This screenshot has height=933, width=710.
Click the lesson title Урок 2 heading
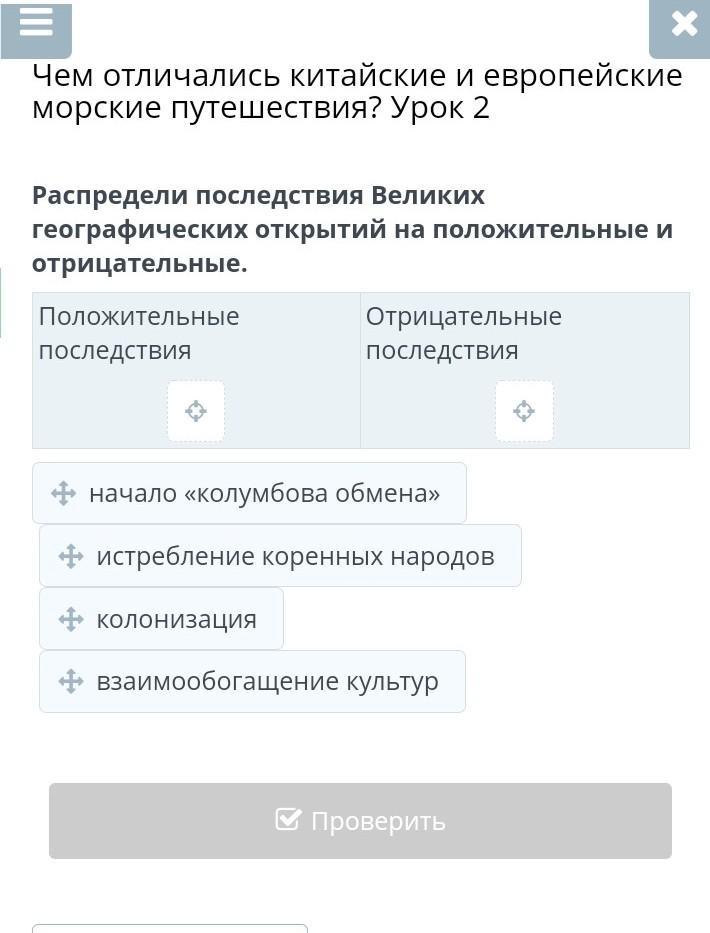(x=357, y=92)
